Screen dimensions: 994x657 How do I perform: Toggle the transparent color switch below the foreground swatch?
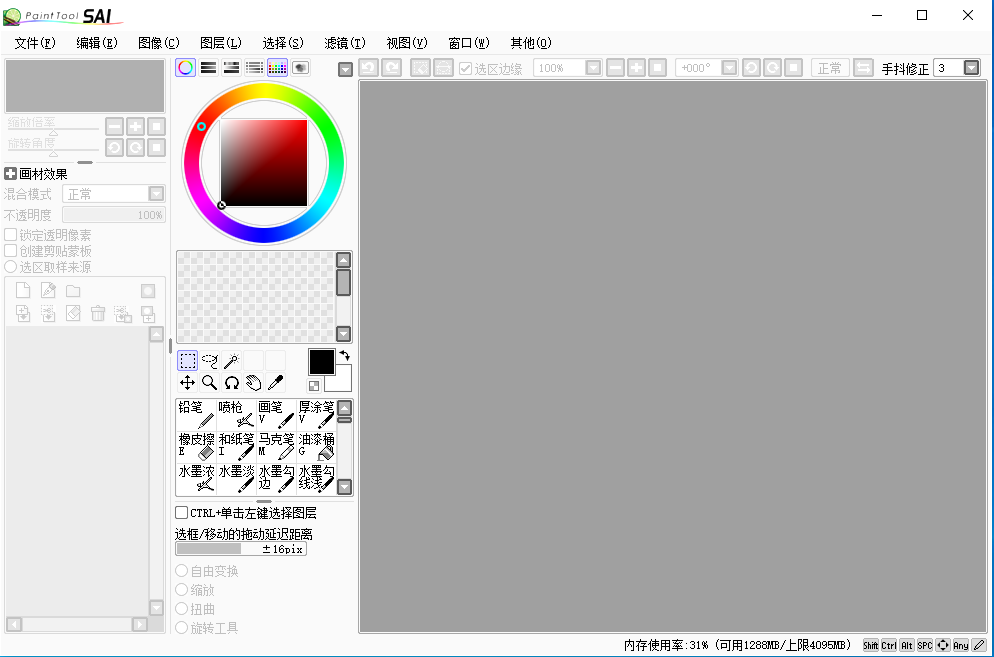pyautogui.click(x=314, y=386)
